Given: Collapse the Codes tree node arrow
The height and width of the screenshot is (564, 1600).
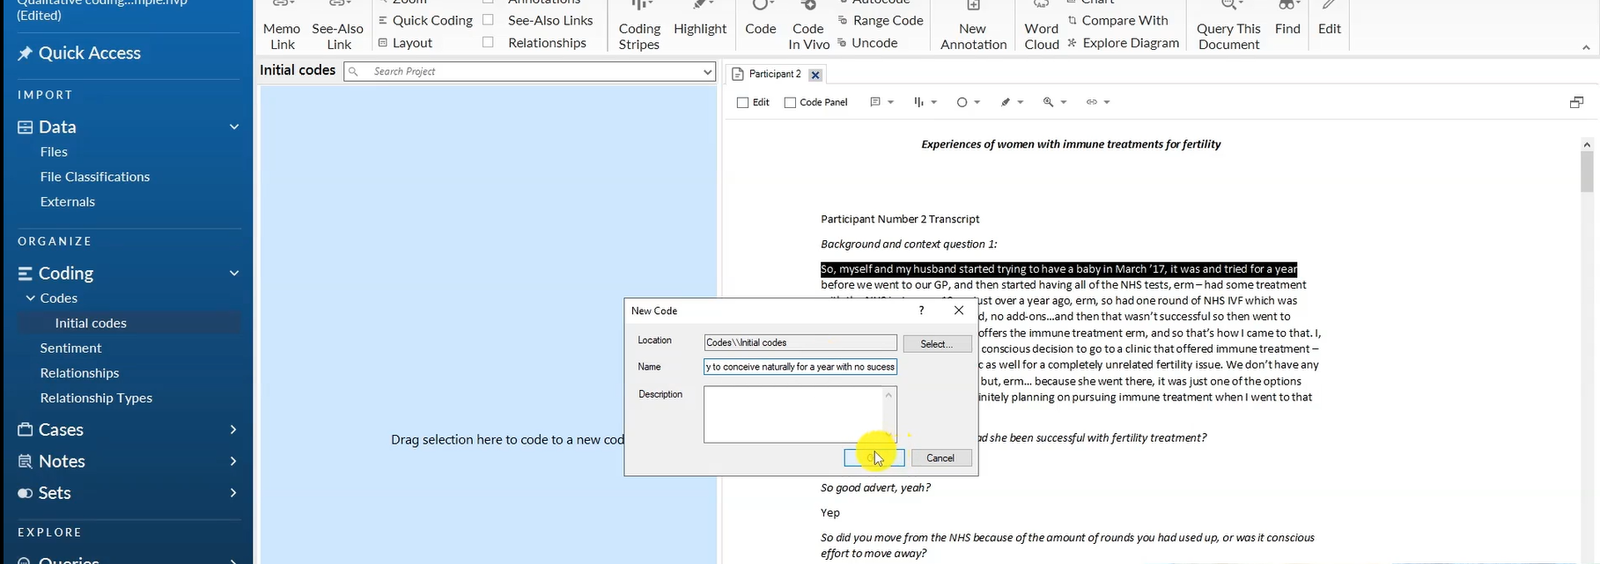Looking at the screenshot, I should coord(30,298).
